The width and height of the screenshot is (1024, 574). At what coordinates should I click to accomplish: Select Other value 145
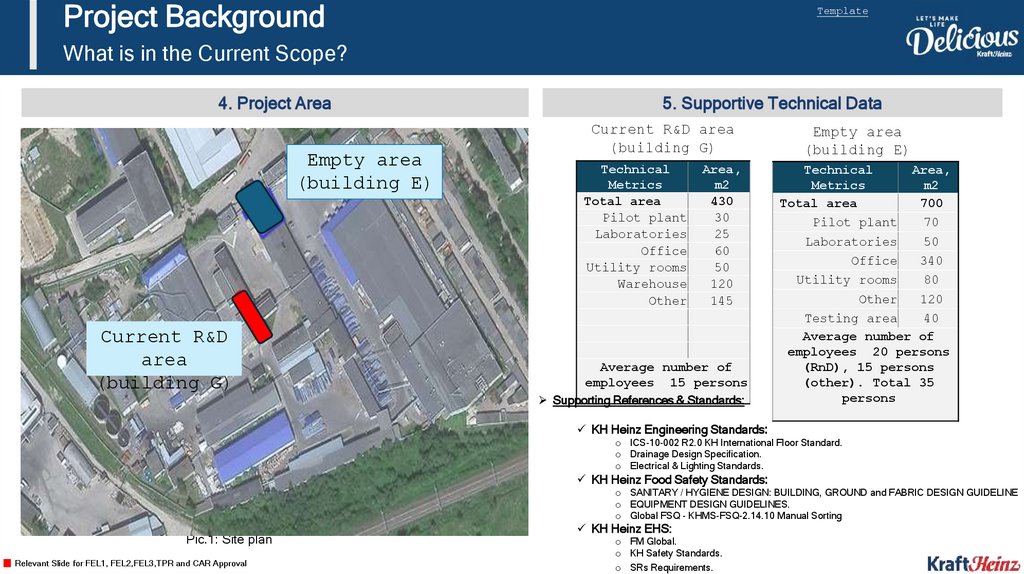pyautogui.click(x=722, y=301)
